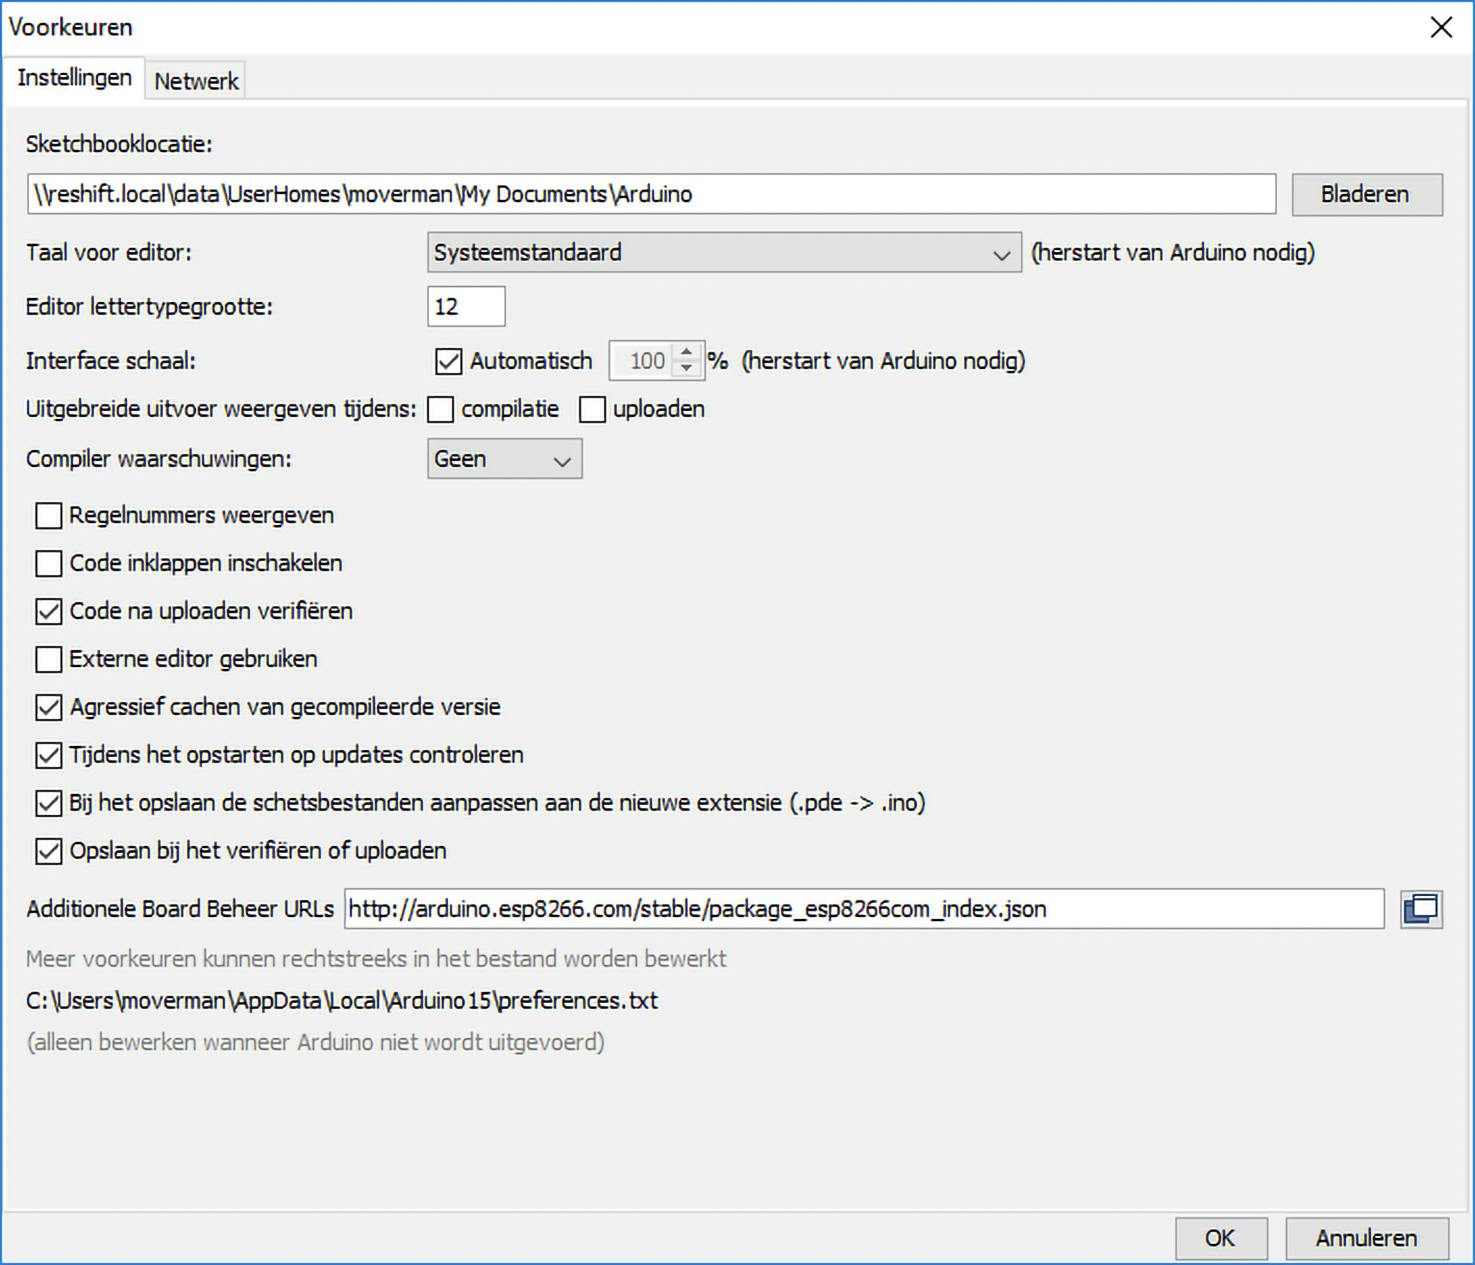Open the Additional Board Beheer URLs editor icon
The height and width of the screenshot is (1265, 1475).
pyautogui.click(x=1421, y=909)
